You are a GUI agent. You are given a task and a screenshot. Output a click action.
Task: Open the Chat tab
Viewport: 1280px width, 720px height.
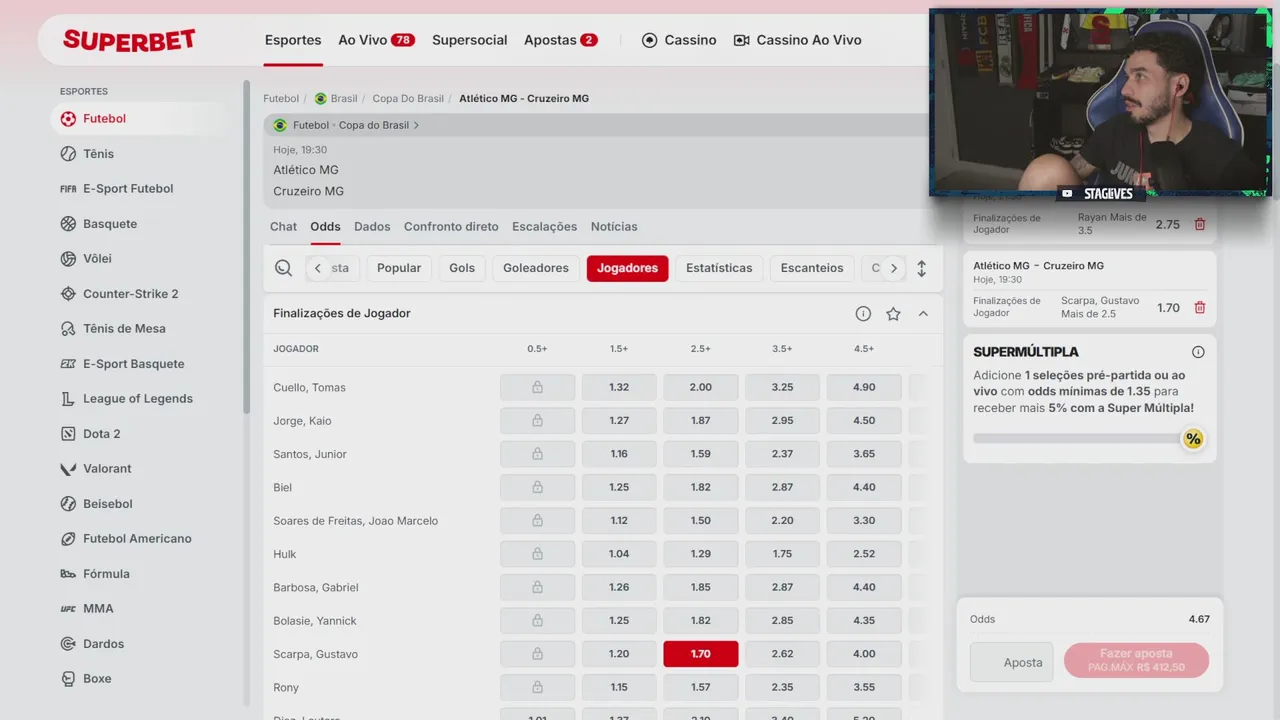click(283, 227)
